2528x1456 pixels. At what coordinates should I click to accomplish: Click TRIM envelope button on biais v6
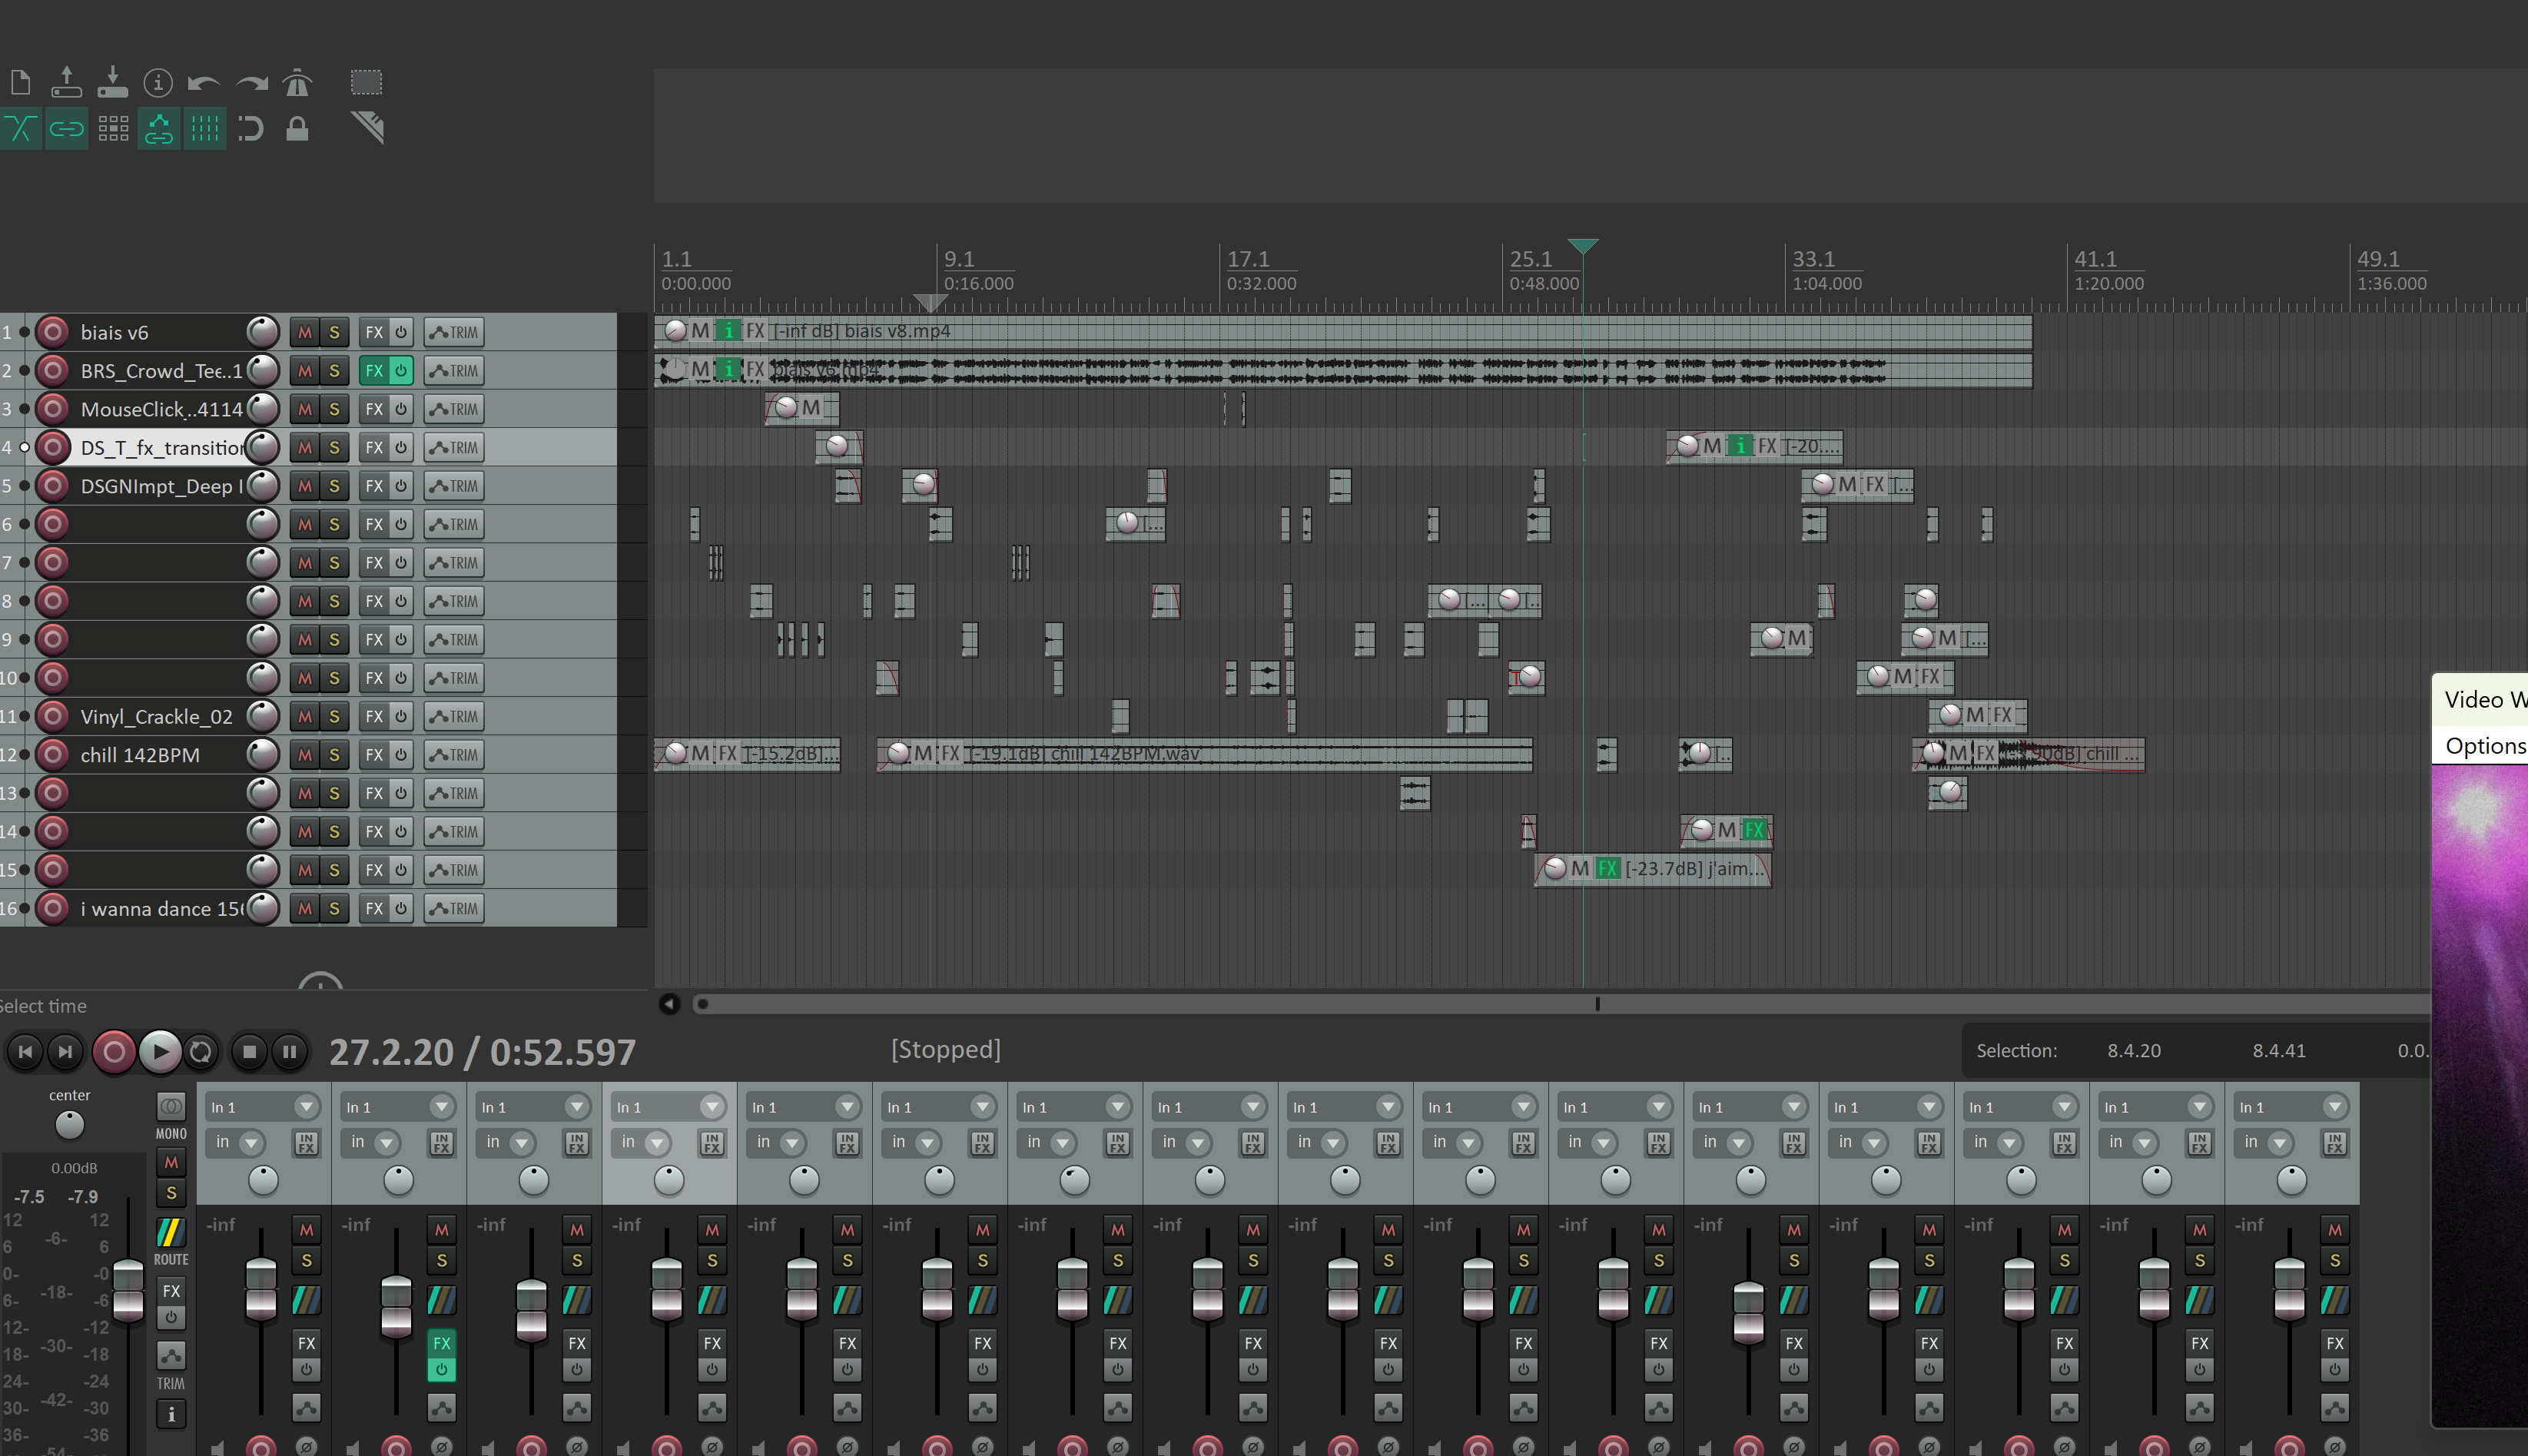click(454, 333)
